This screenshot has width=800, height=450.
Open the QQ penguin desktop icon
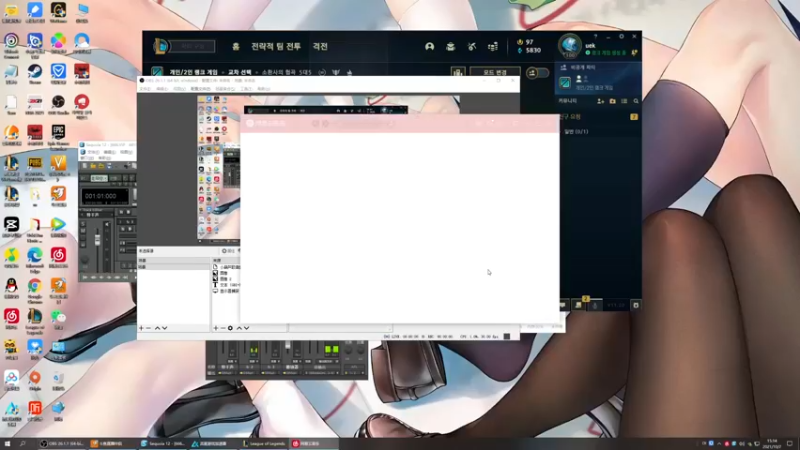coord(11,288)
